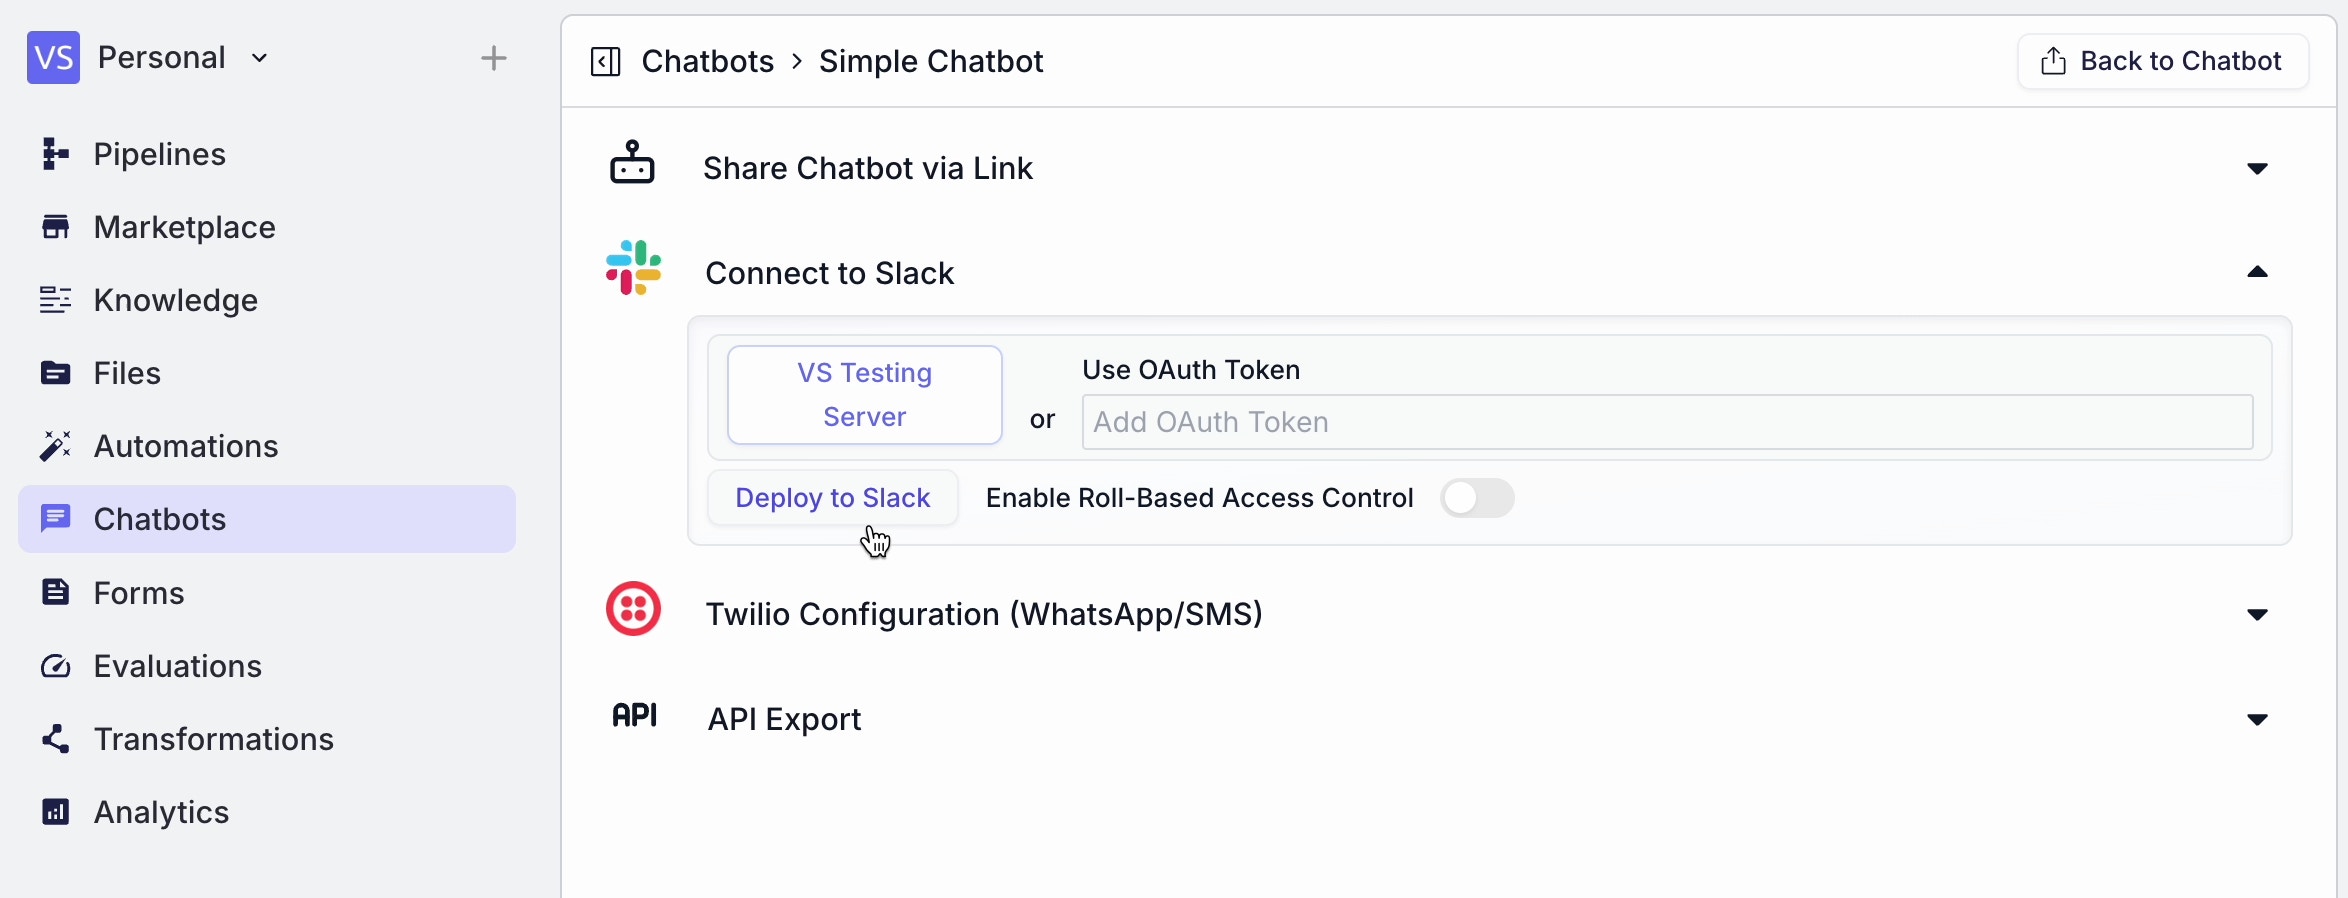Viewport: 2348px width, 898px height.
Task: Select the Automations wand icon
Action: 56,445
